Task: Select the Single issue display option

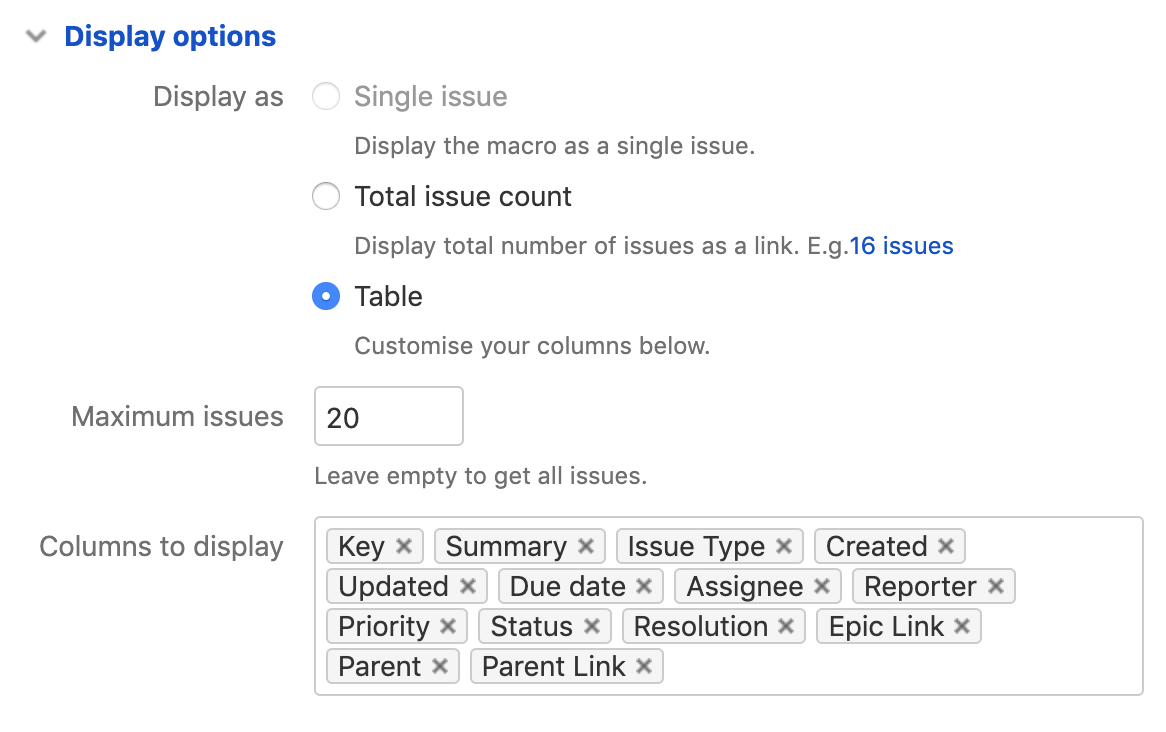Action: [326, 96]
